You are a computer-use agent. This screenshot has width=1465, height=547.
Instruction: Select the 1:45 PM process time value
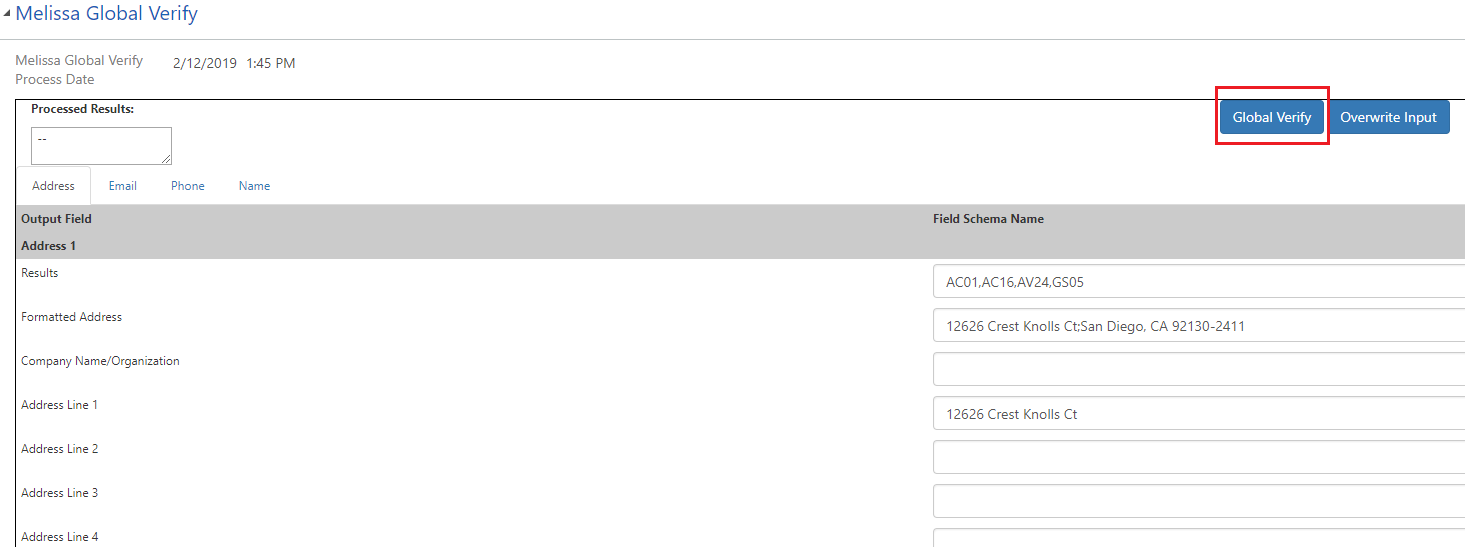[x=271, y=63]
